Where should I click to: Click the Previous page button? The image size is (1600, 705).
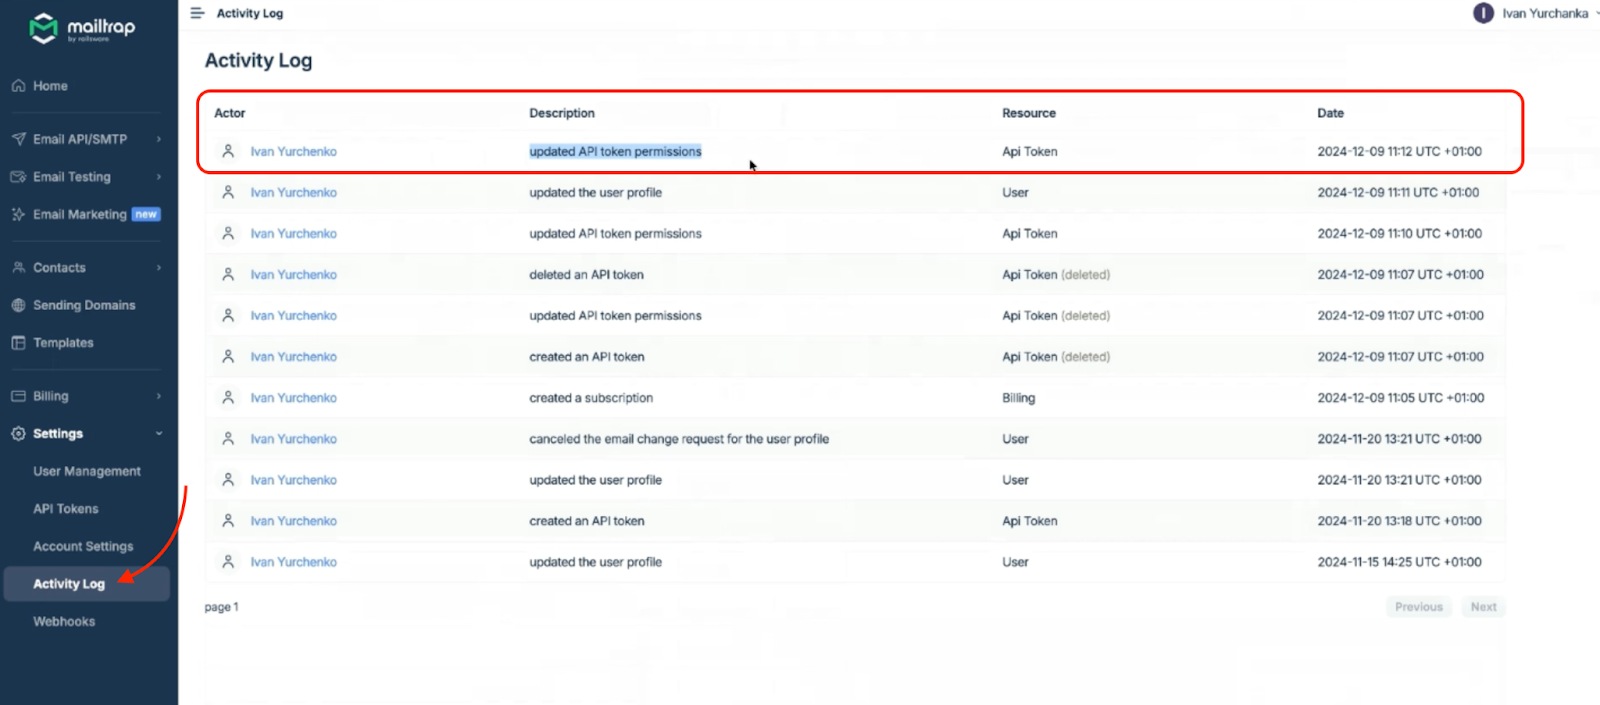[x=1419, y=607]
